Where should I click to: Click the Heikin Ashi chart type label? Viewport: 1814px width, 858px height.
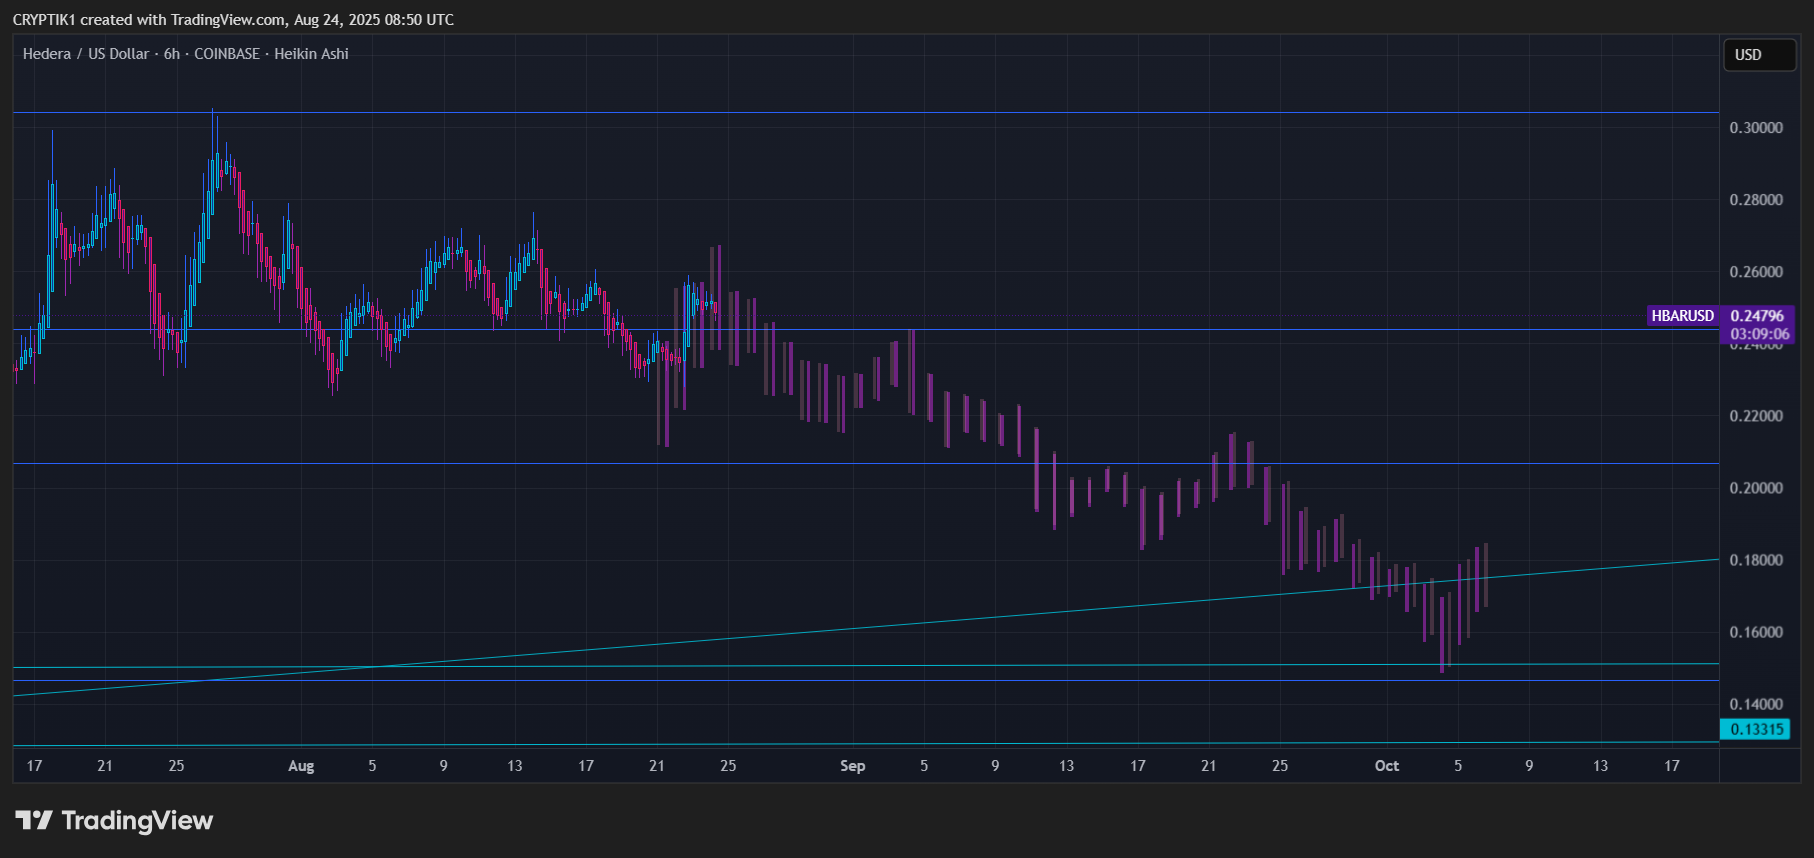[x=311, y=54]
